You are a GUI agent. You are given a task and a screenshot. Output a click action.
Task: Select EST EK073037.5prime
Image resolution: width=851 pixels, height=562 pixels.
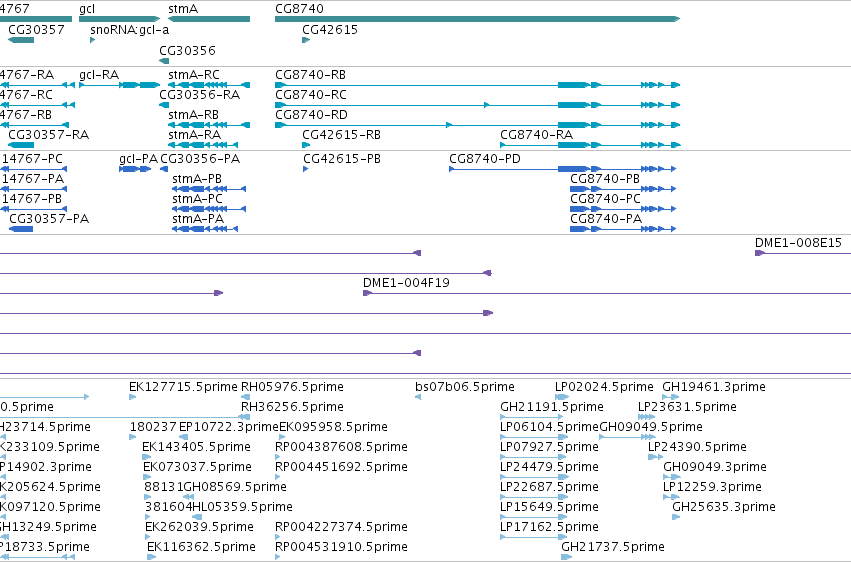coord(147,477)
